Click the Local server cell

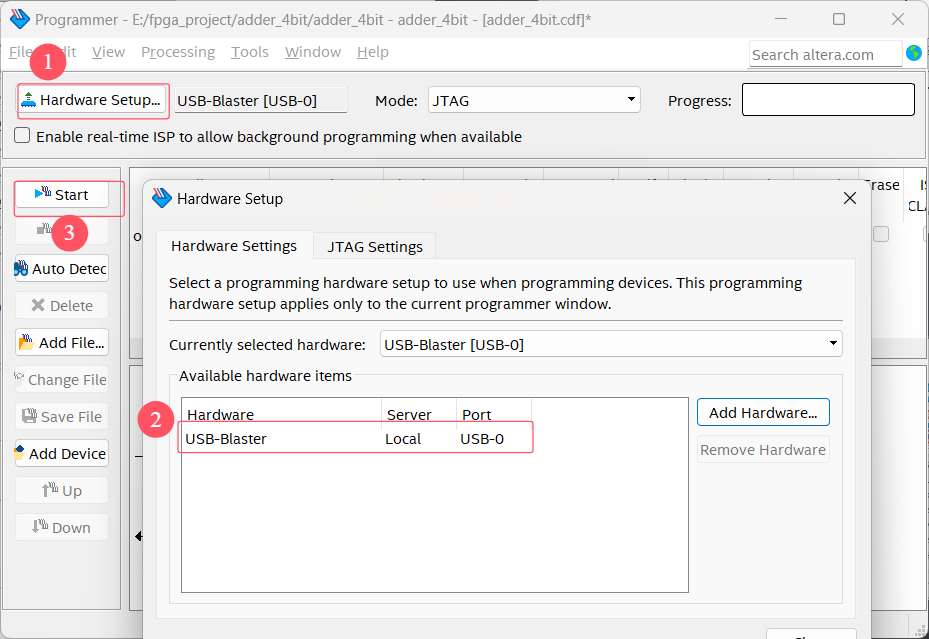403,439
